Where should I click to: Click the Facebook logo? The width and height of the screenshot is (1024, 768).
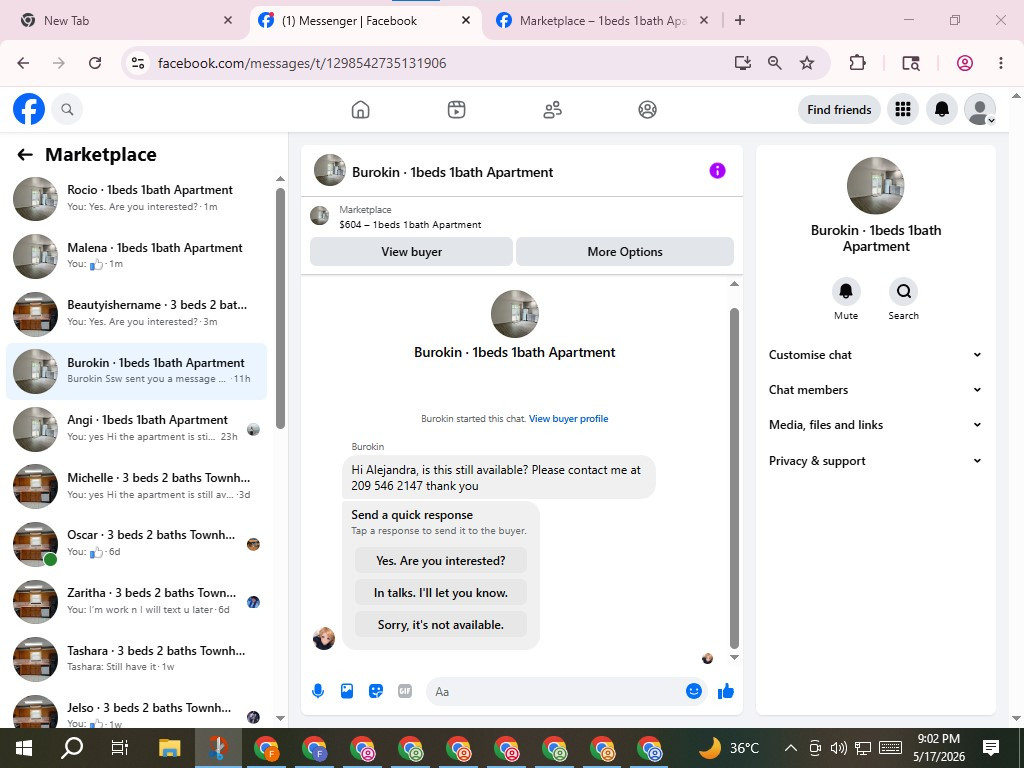coord(29,109)
